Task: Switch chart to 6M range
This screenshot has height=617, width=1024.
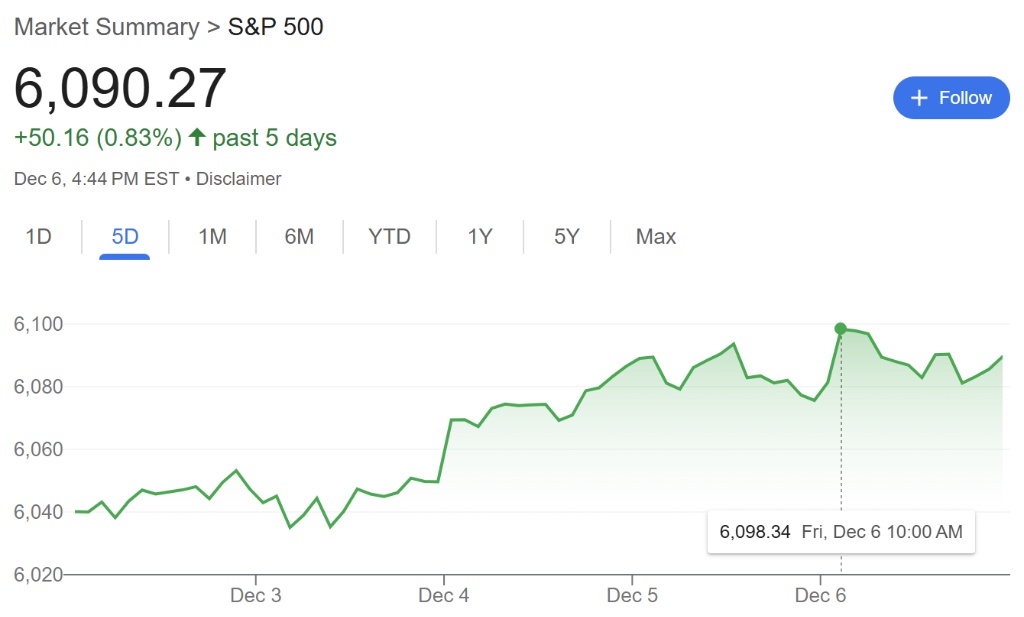Action: (x=299, y=237)
